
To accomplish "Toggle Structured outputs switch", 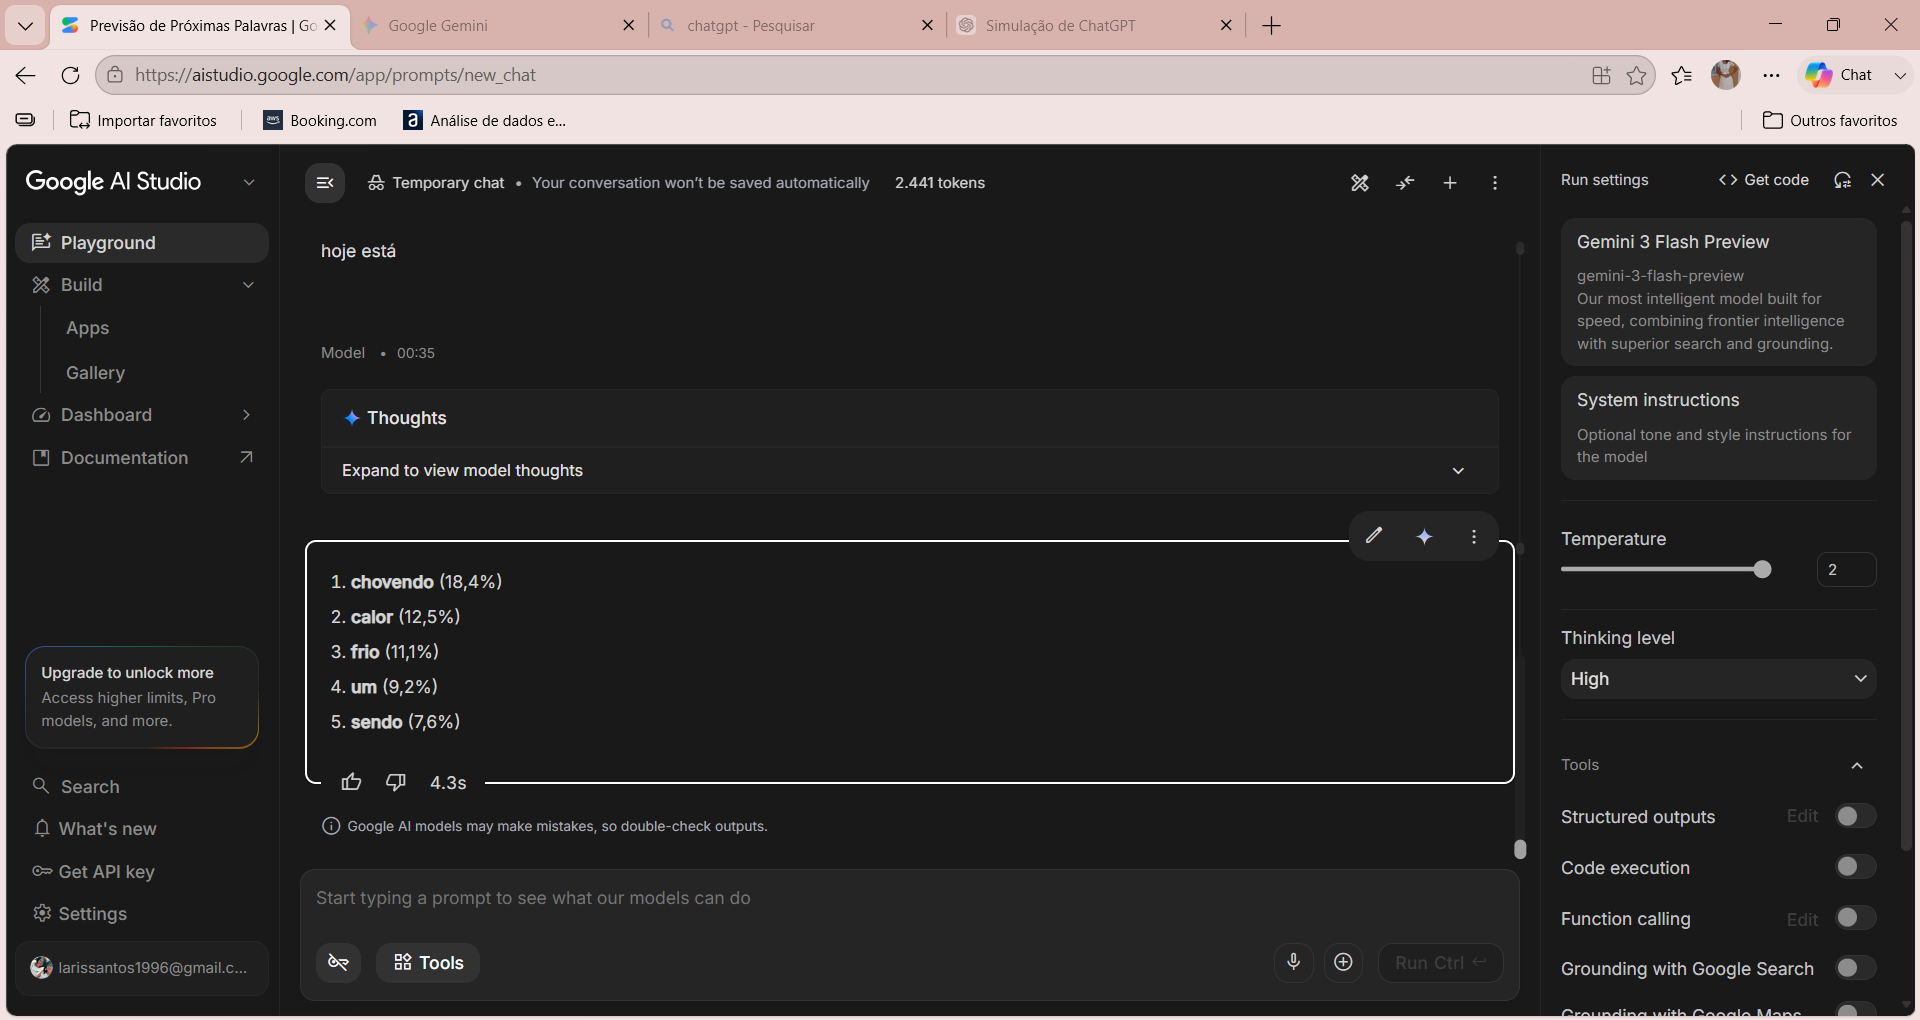I will (x=1855, y=816).
